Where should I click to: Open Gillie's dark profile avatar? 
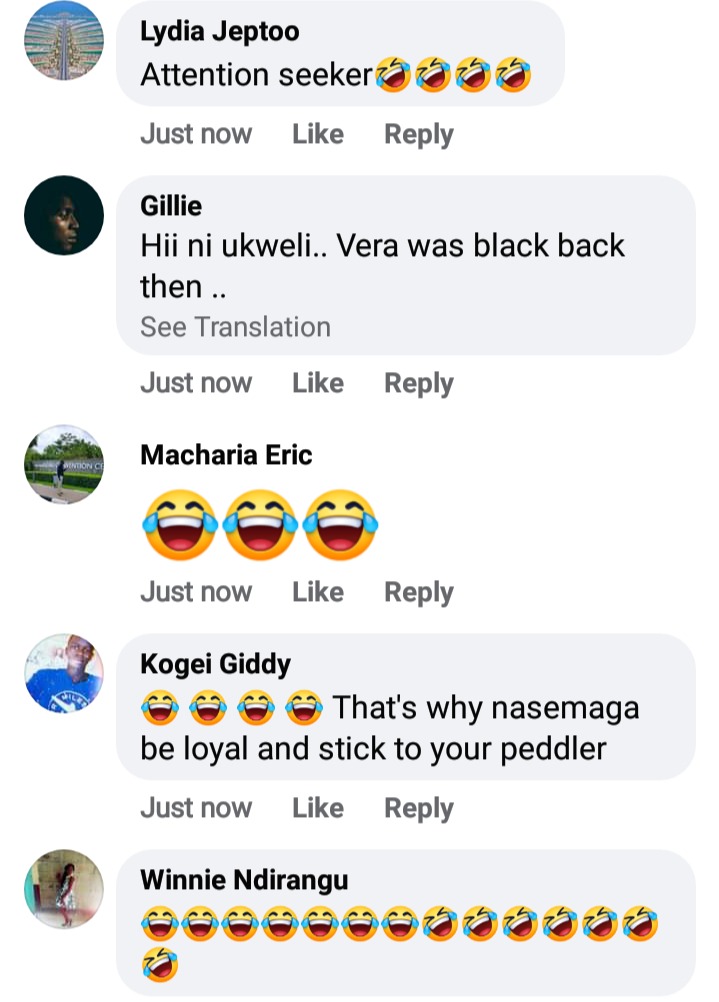(x=64, y=215)
